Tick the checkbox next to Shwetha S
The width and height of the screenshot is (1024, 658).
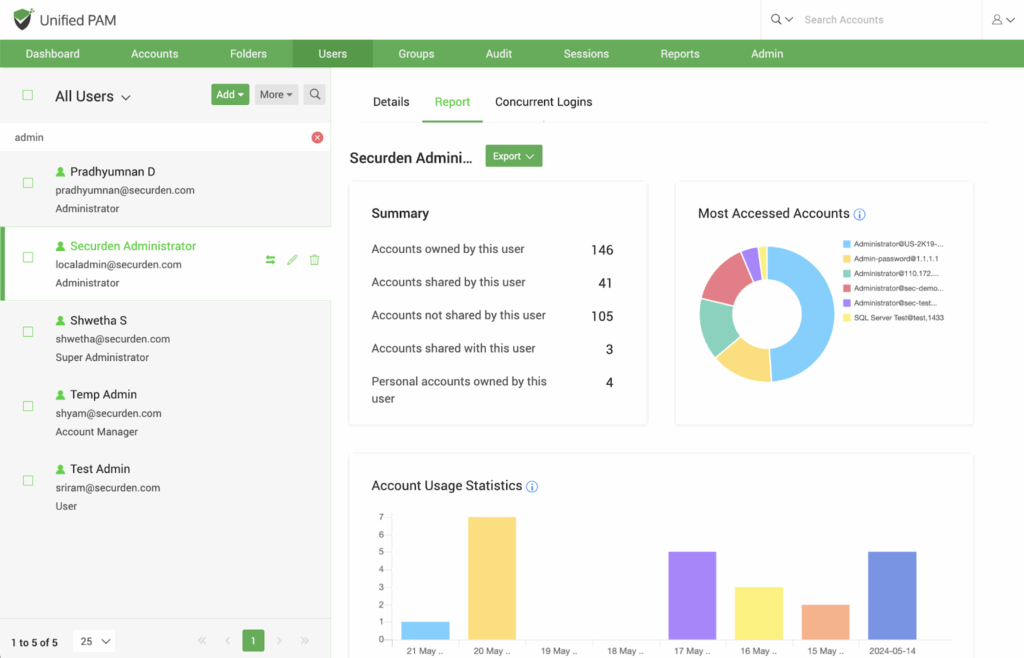(28, 331)
